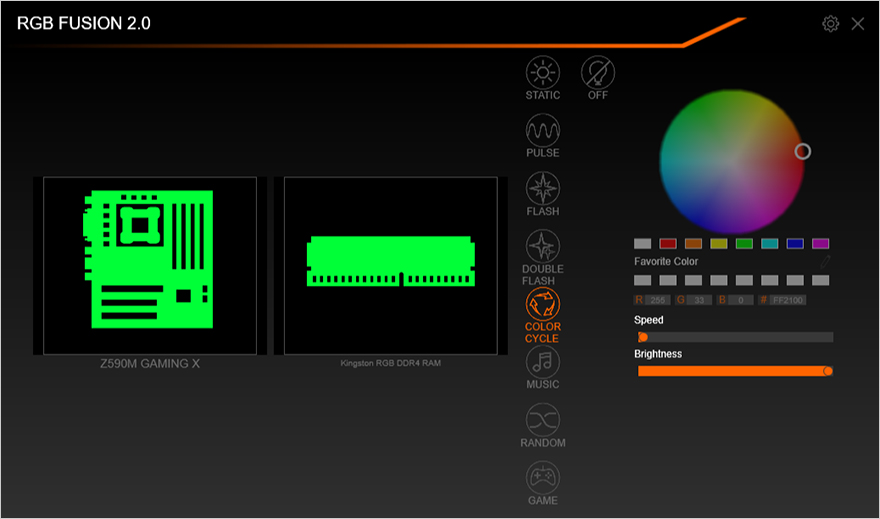The image size is (880, 519).
Task: Click the B value field showing 0
Action: pyautogui.click(x=741, y=300)
